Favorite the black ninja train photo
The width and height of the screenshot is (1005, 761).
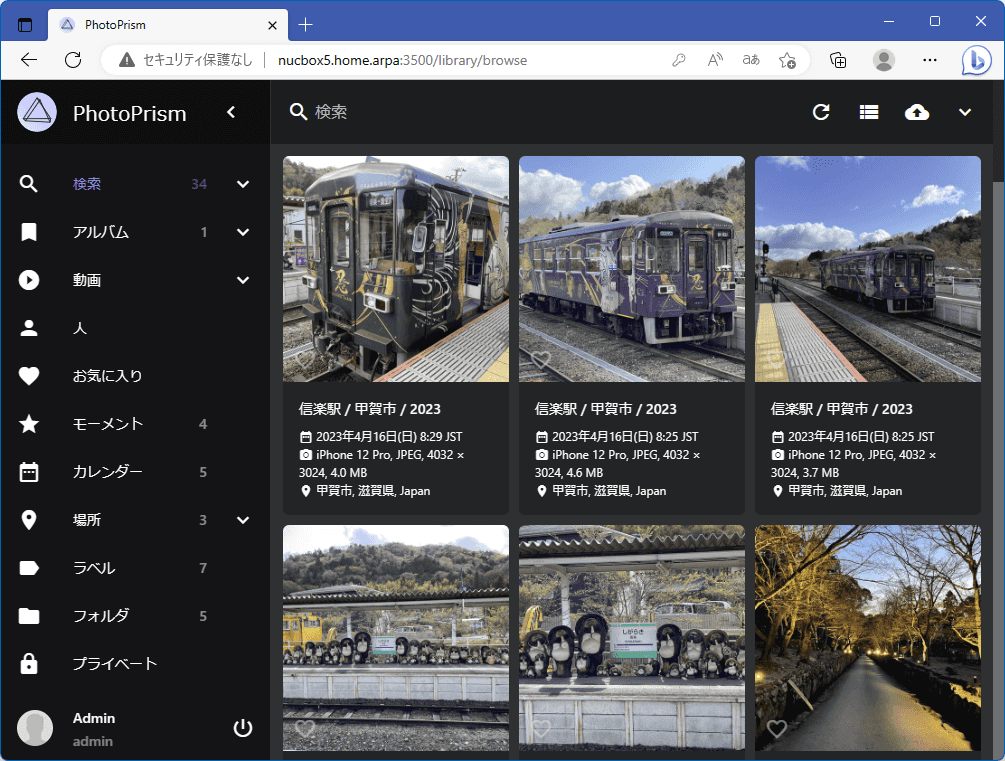pos(304,360)
